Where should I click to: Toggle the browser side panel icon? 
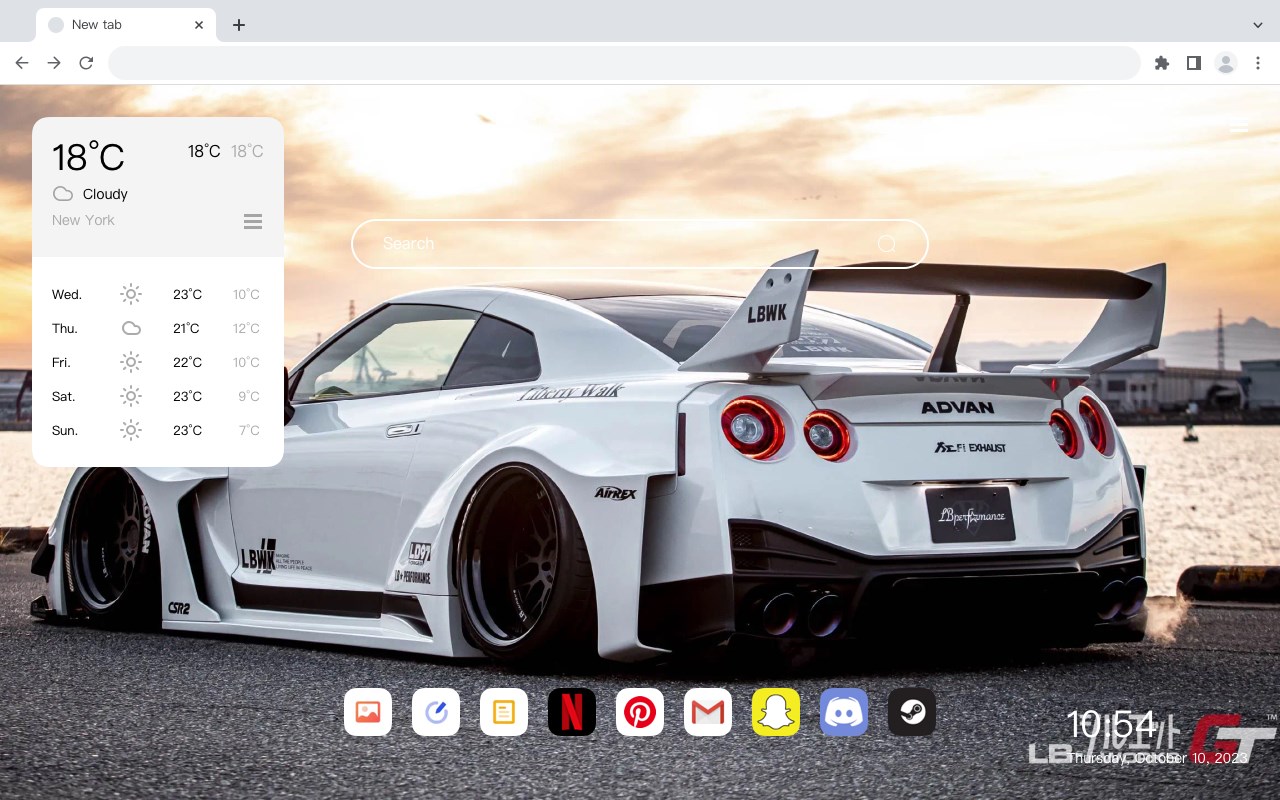pos(1194,63)
